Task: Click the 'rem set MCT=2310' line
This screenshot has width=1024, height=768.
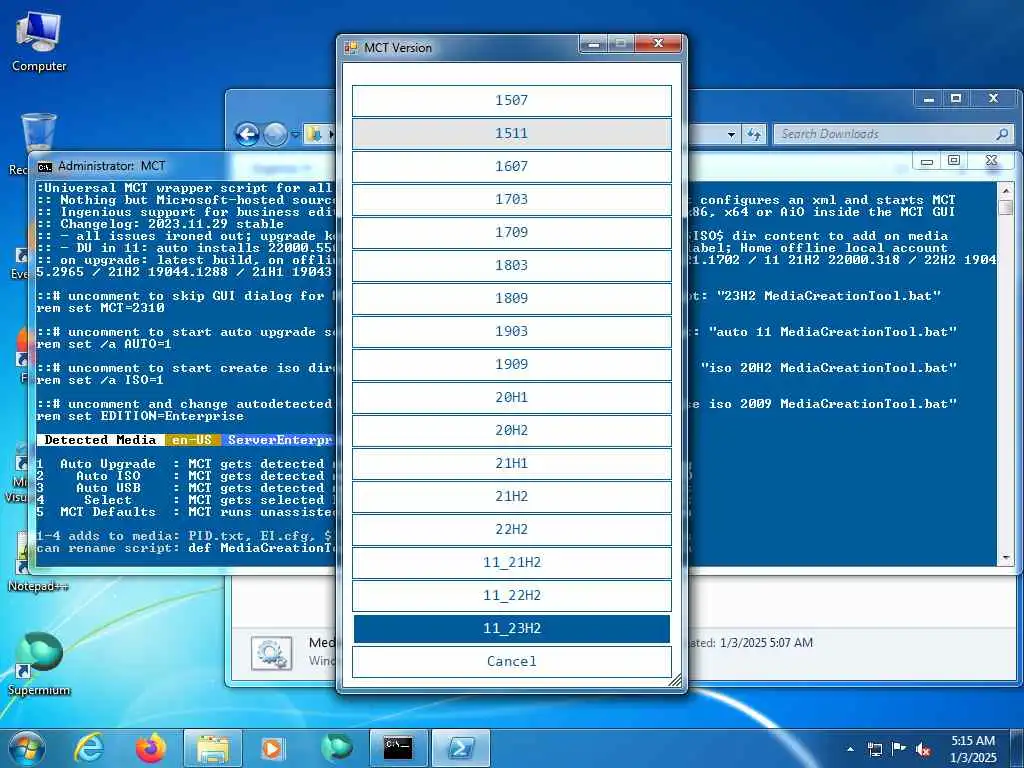Action: click(101, 308)
